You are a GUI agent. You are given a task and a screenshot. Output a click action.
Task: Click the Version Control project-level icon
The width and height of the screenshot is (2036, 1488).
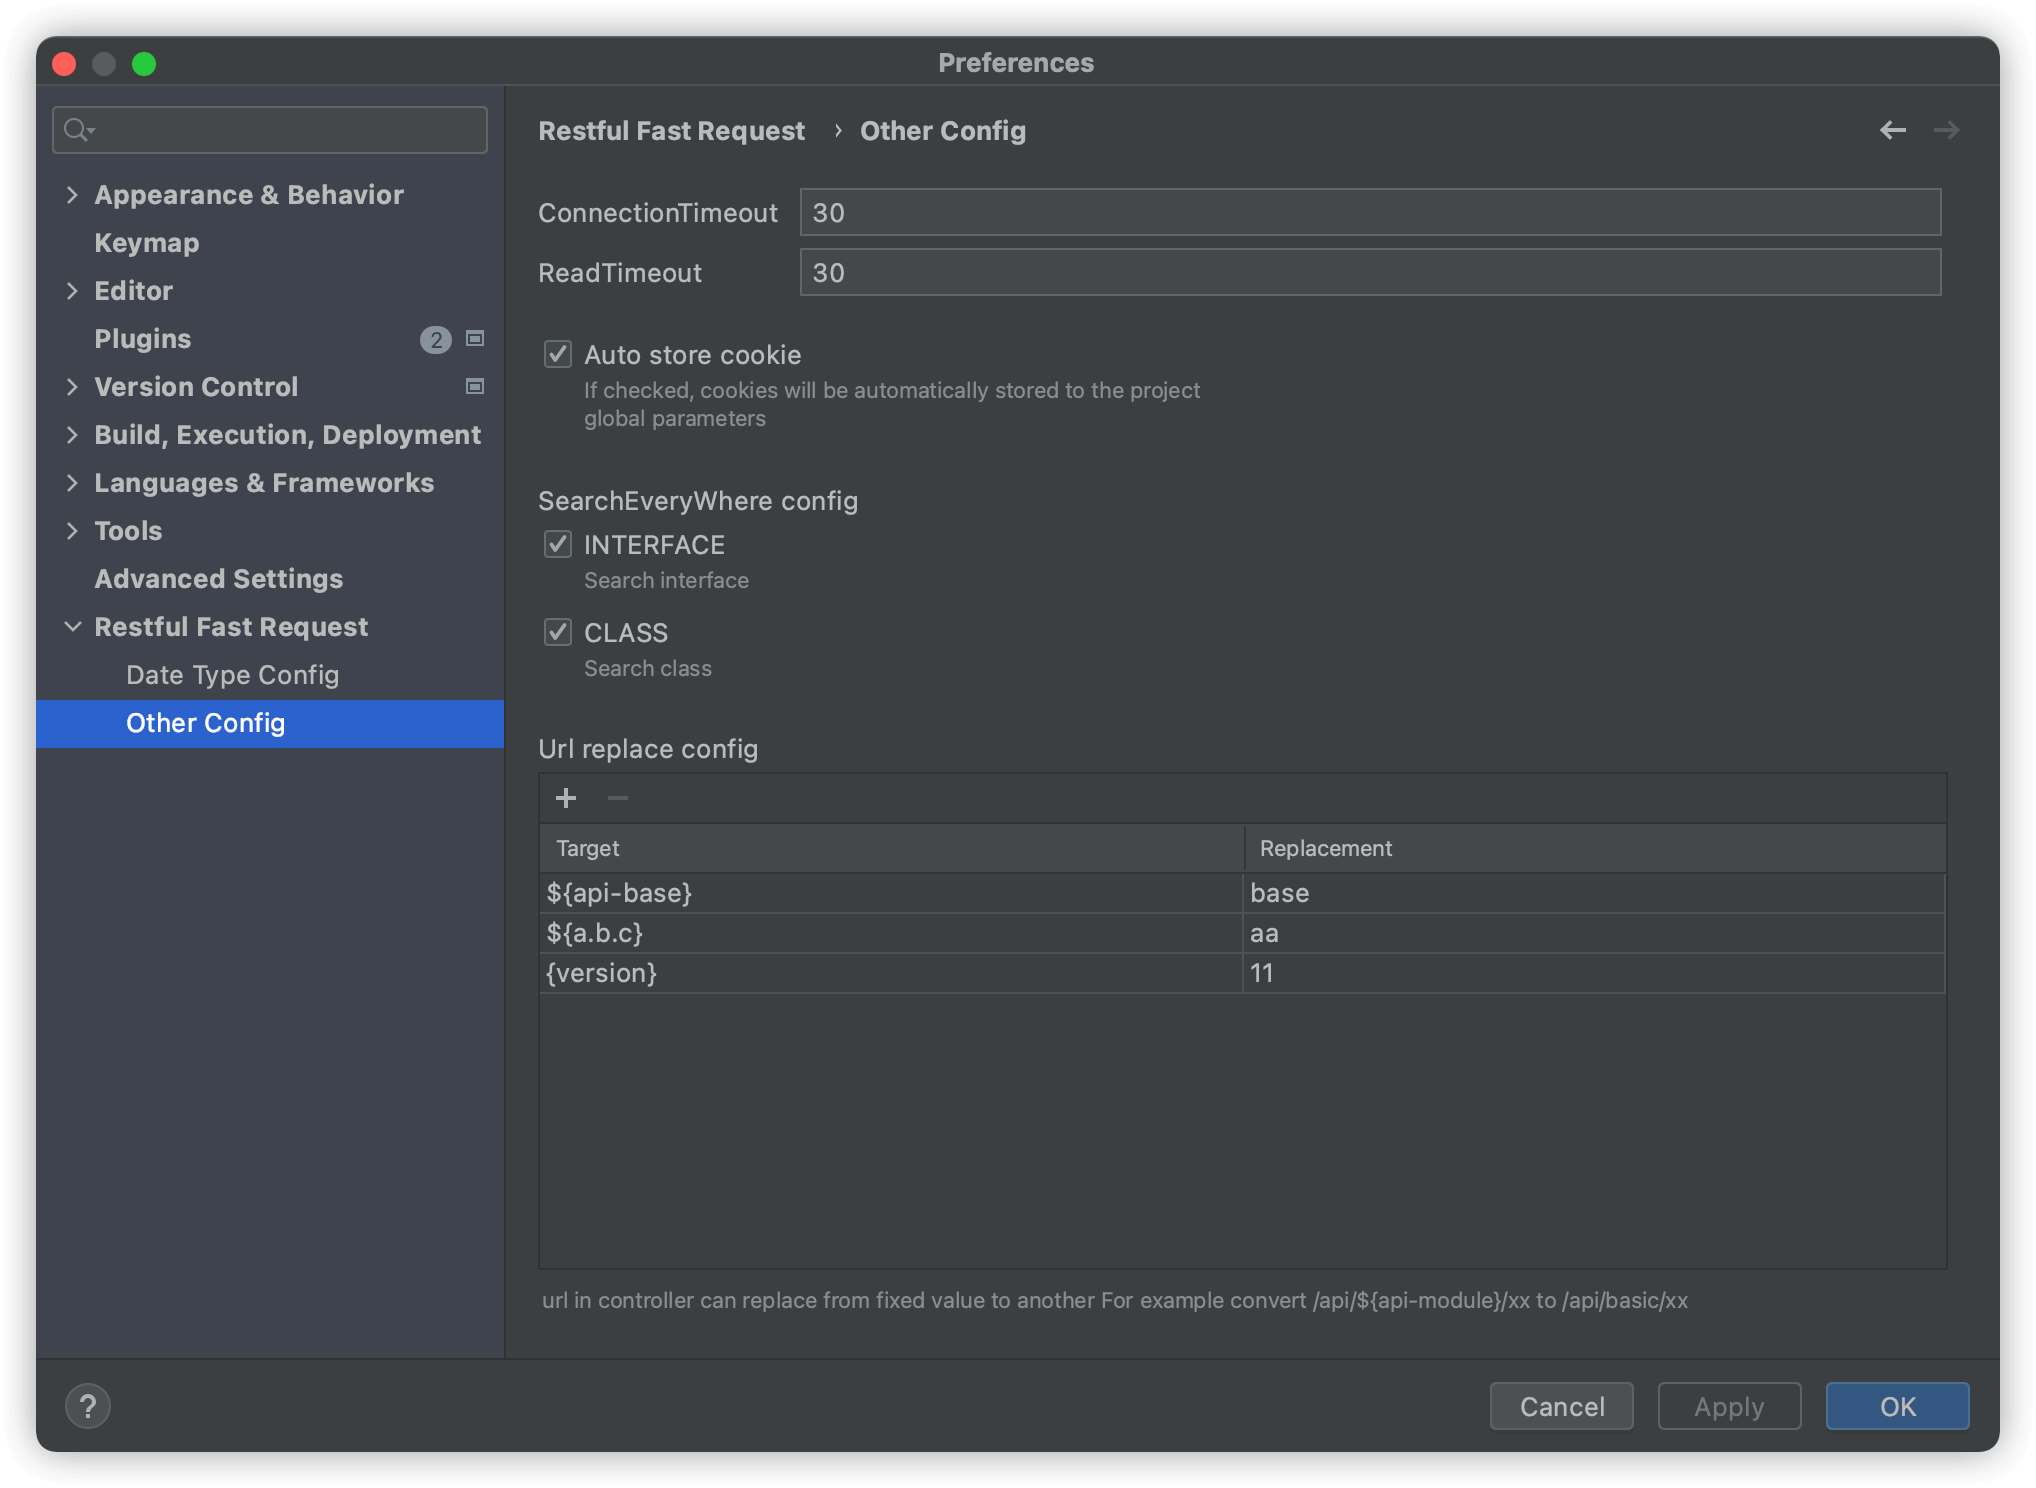click(475, 387)
